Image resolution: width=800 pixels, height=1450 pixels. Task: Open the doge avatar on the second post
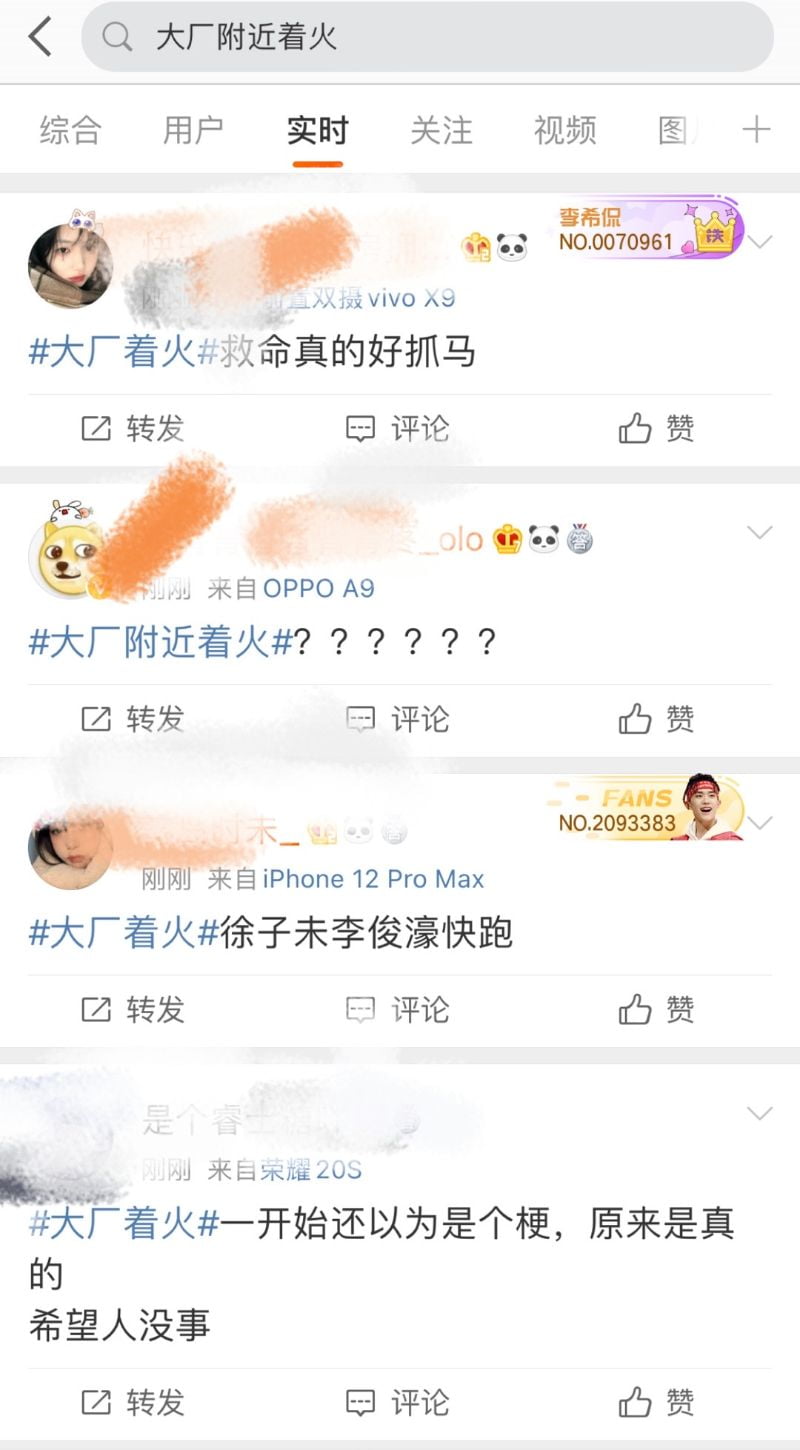(68, 558)
